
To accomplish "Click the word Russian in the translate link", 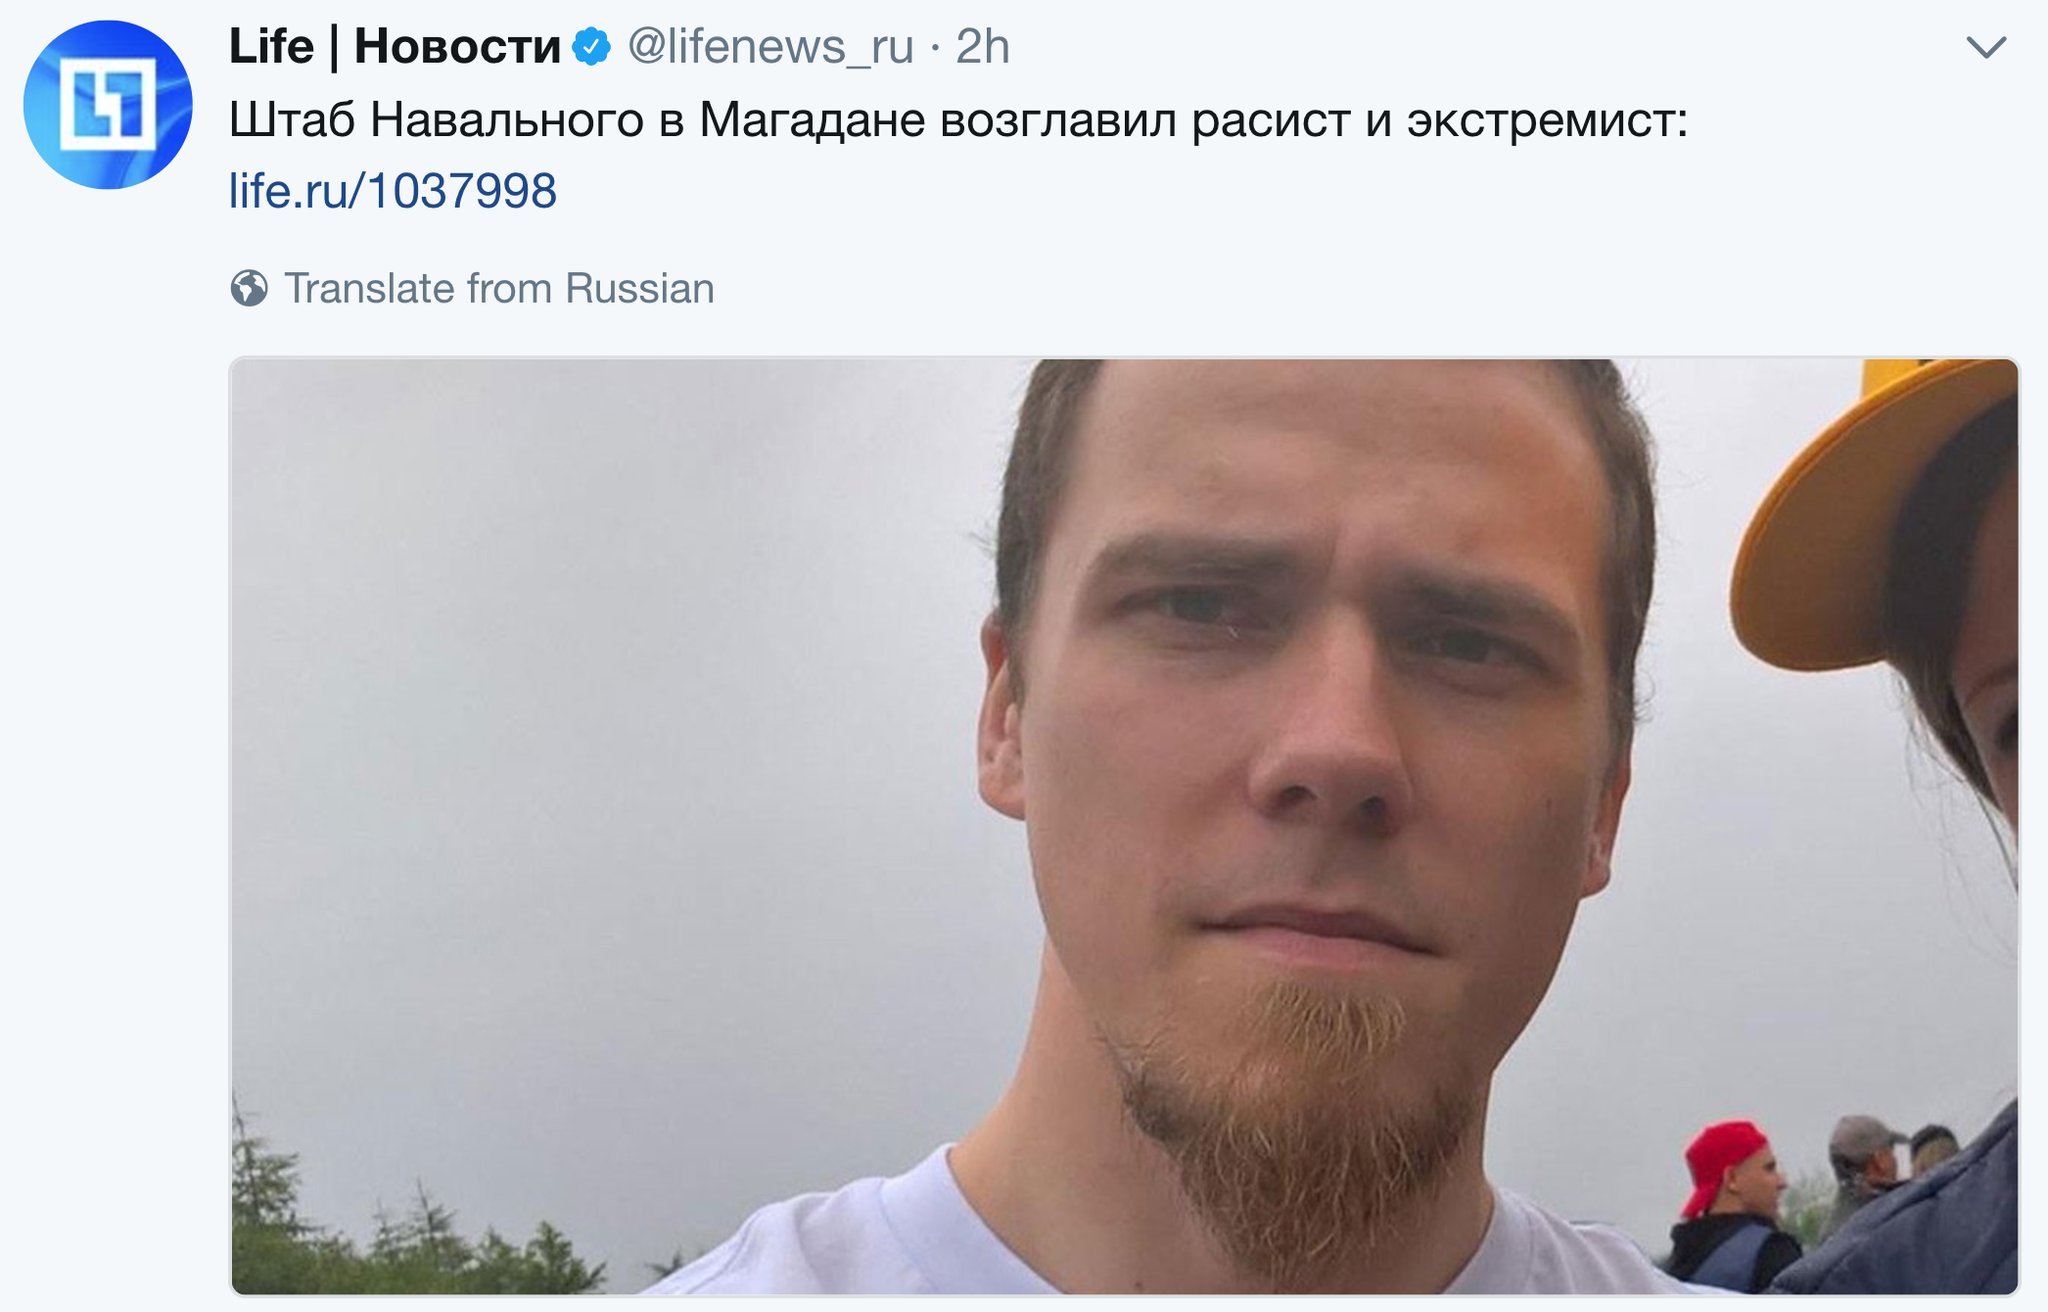I will [640, 289].
